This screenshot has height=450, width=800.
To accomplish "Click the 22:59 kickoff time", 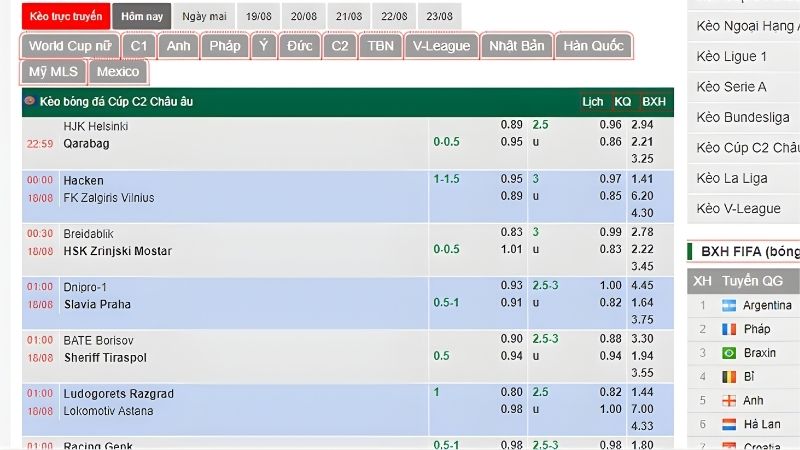I will pos(40,144).
